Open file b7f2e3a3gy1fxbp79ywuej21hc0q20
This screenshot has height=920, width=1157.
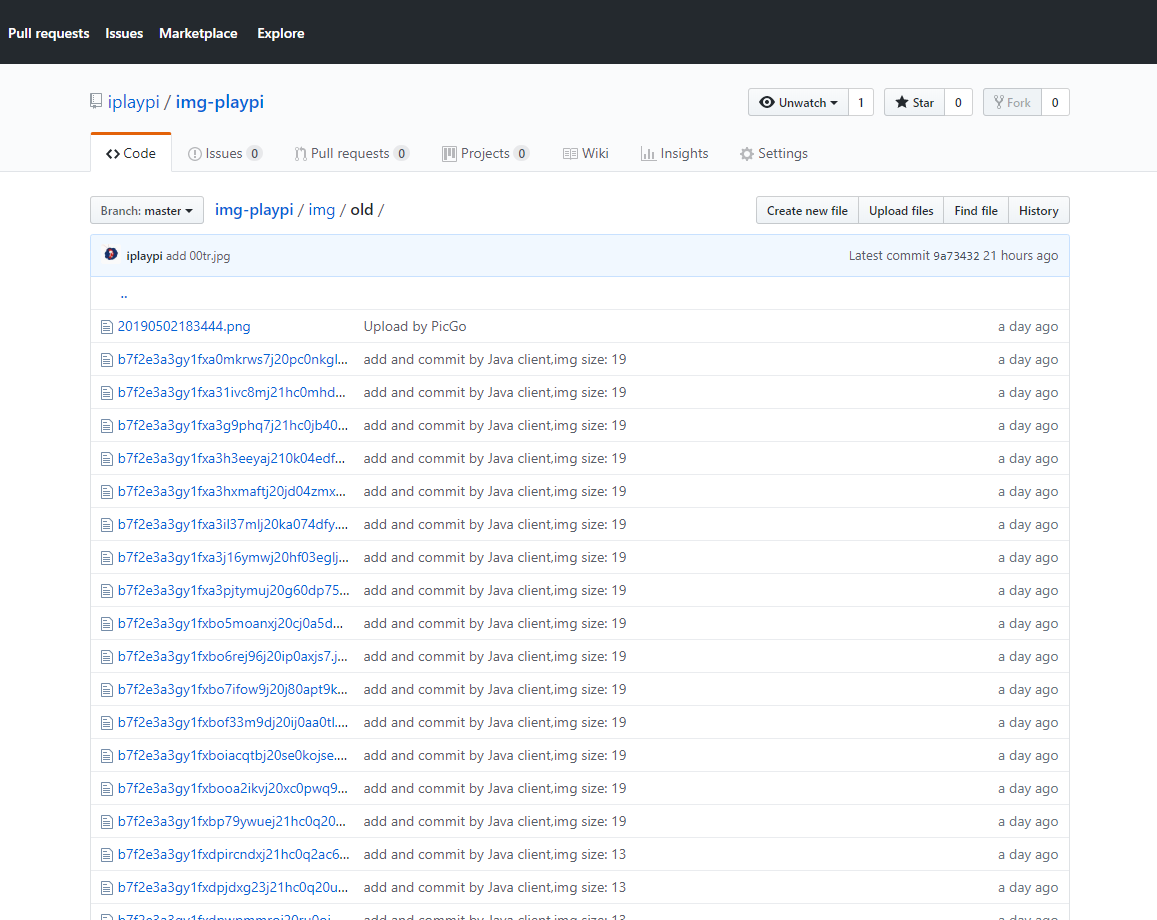(232, 821)
